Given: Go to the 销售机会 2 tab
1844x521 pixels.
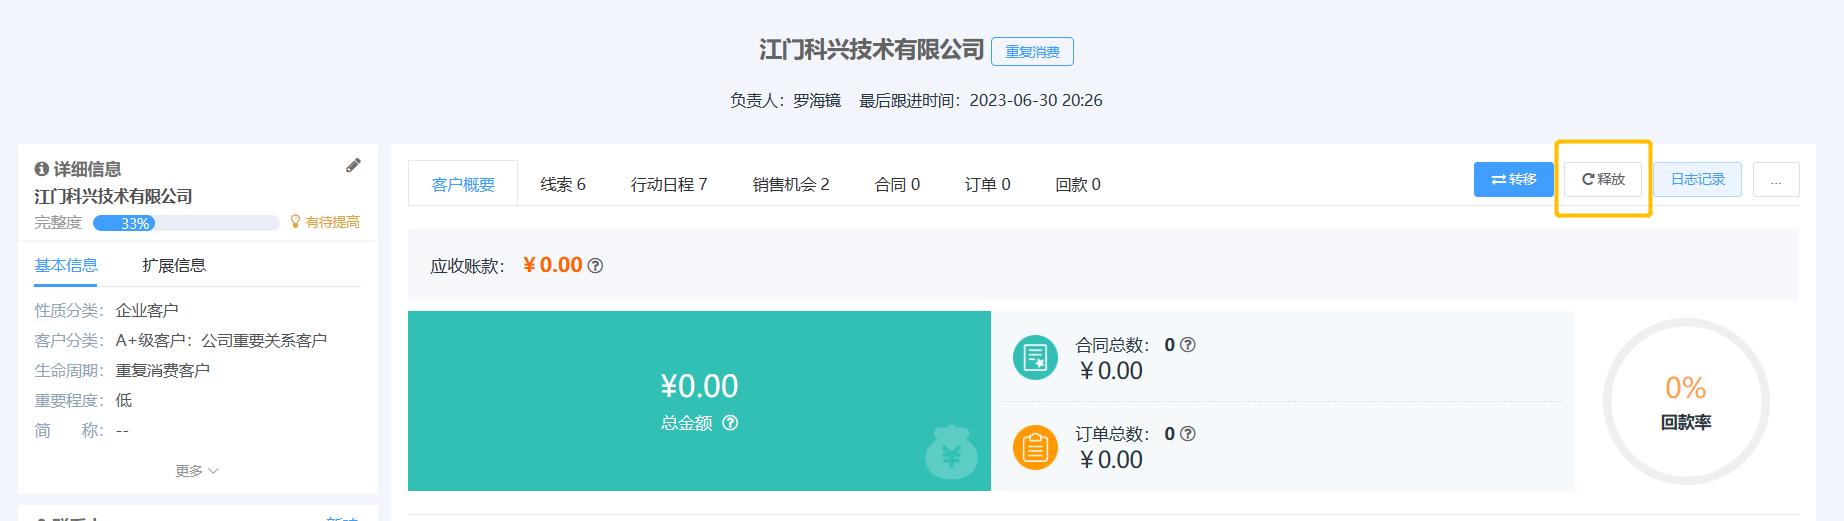Looking at the screenshot, I should [x=791, y=184].
